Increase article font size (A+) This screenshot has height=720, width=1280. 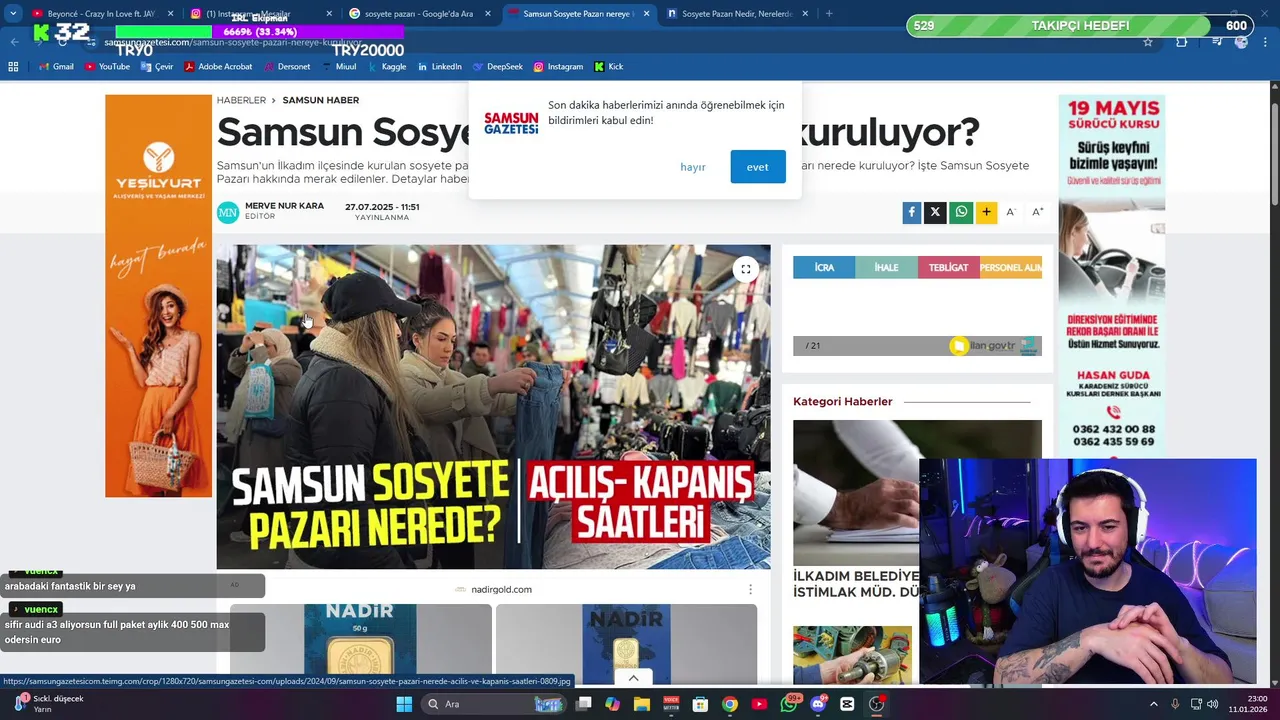tap(1038, 212)
